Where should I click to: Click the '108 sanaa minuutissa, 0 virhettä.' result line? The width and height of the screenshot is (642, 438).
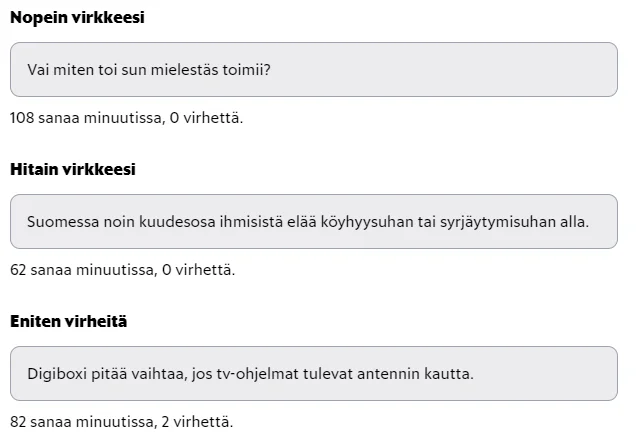(126, 118)
